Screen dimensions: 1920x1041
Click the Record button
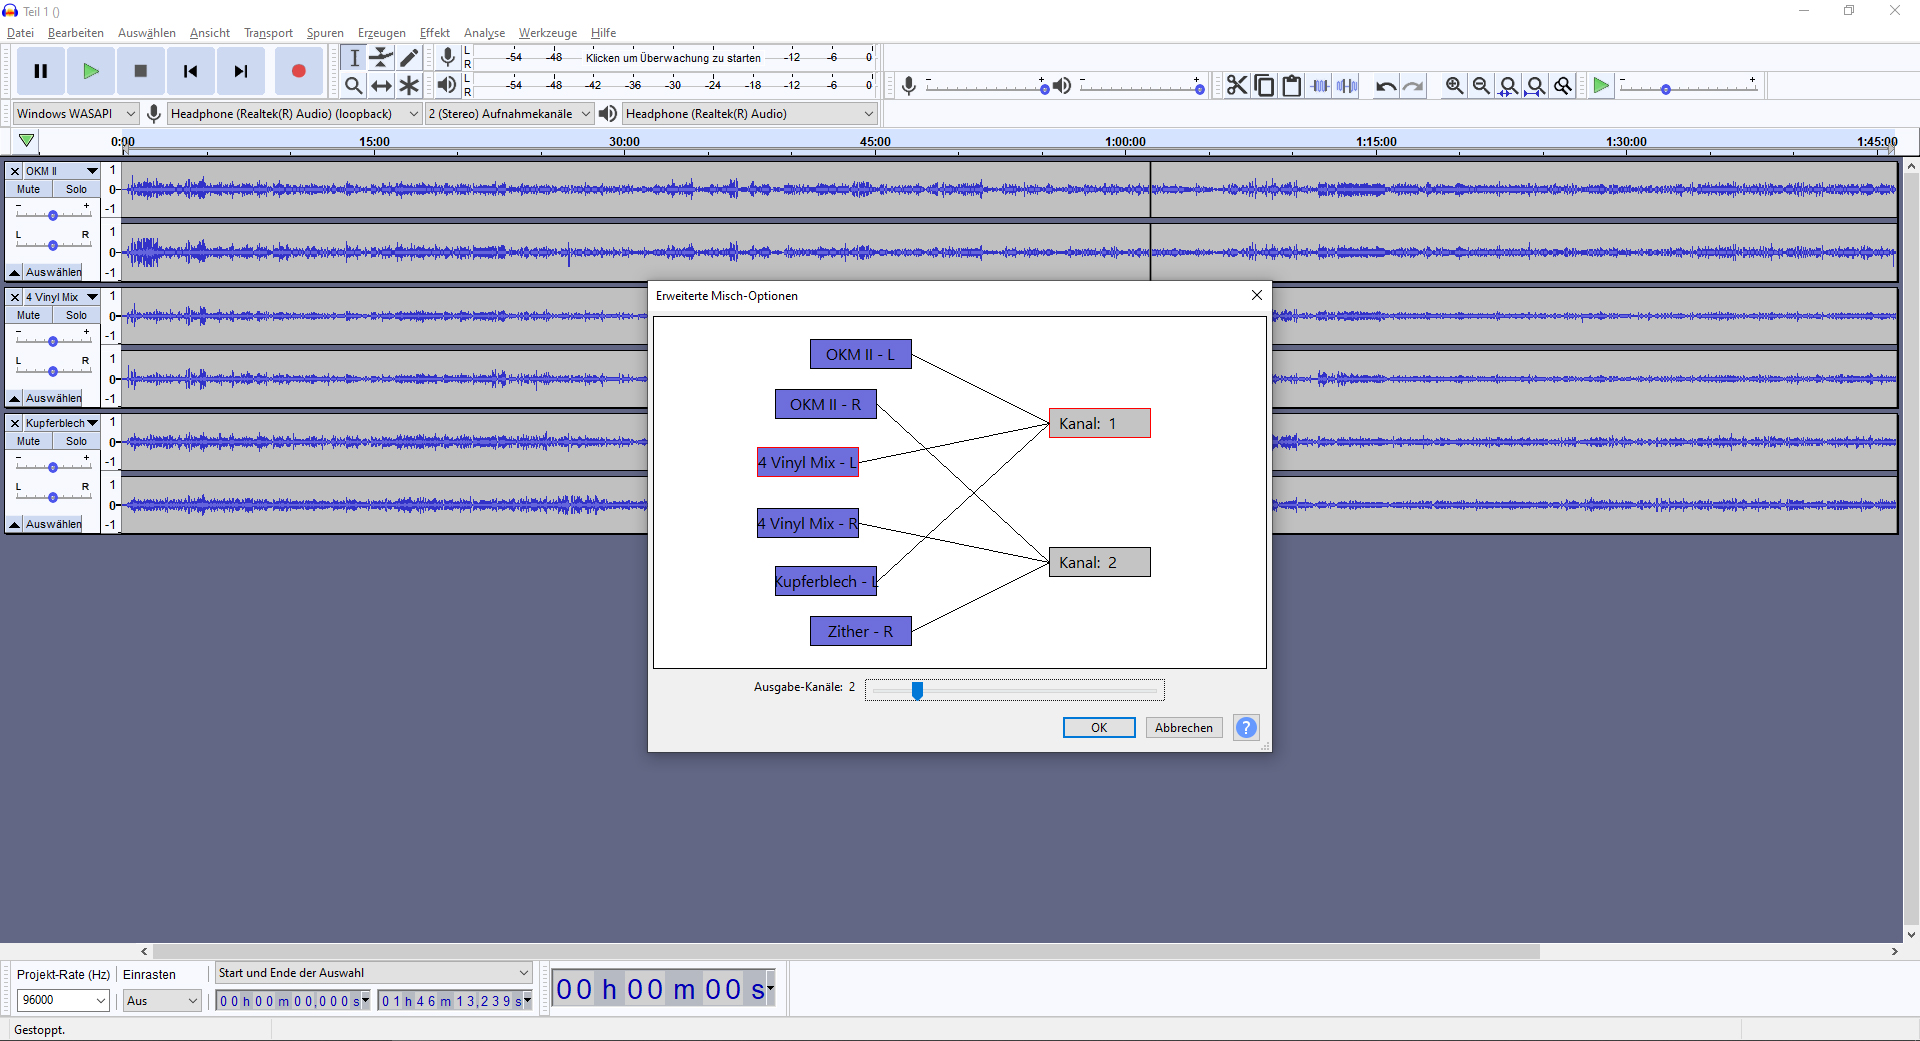pos(298,71)
